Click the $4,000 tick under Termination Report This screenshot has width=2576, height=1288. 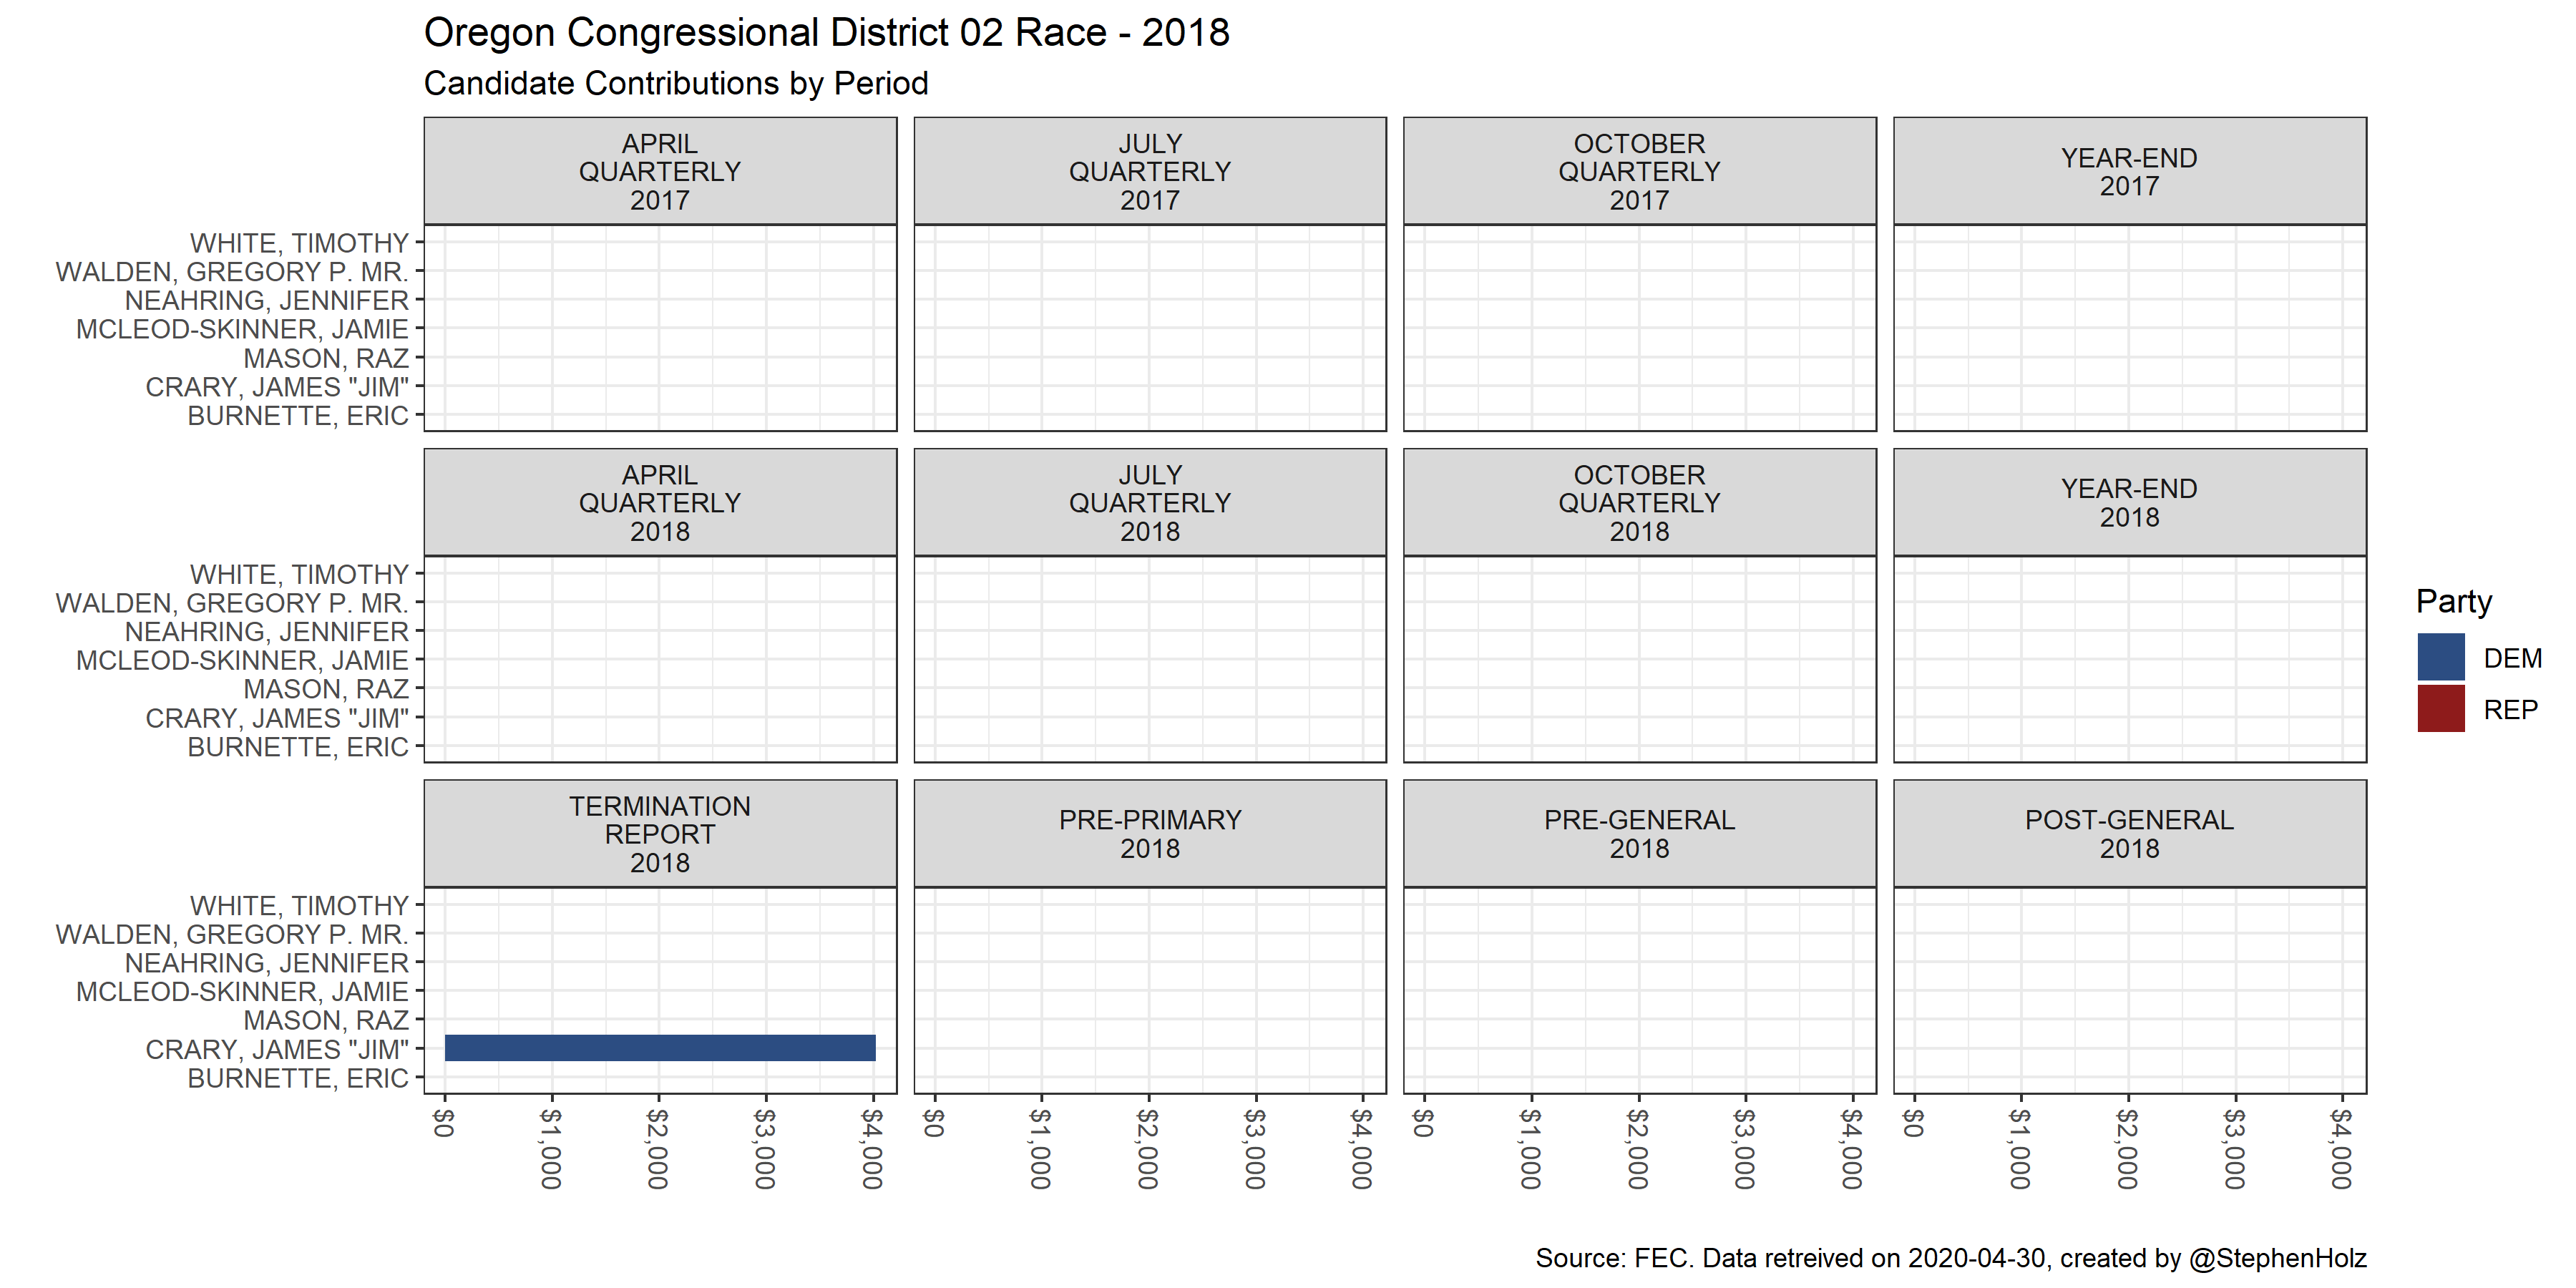pos(872,1148)
